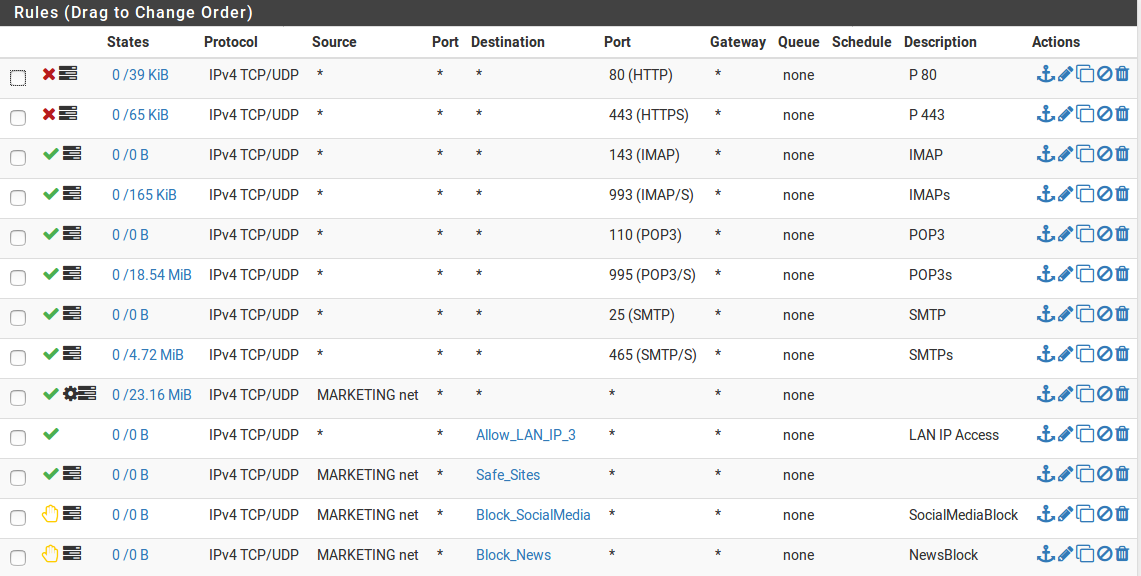Open the 0 /18.54 MiB states for POP3s
Screen dimensions: 1141x576
point(151,275)
